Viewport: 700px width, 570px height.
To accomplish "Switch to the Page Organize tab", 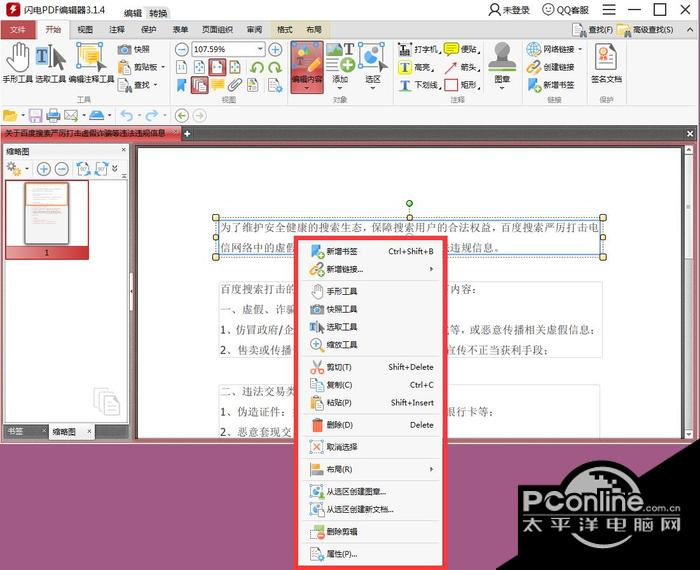I will tap(217, 30).
